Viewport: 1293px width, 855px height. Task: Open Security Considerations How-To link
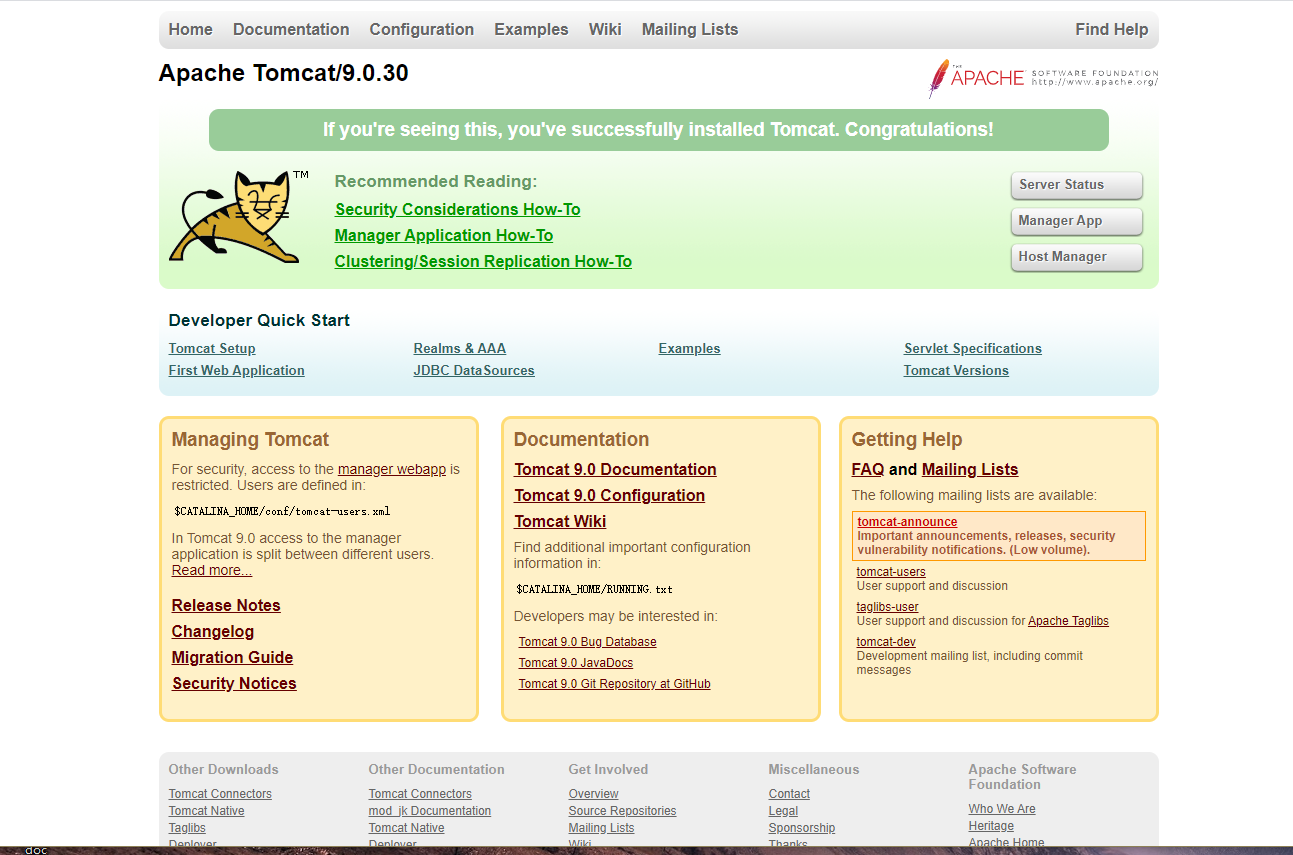coord(458,209)
